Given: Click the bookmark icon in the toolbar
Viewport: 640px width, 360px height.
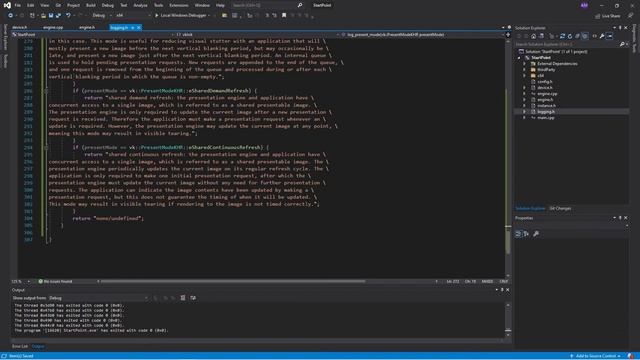Looking at the screenshot, I should [284, 16].
